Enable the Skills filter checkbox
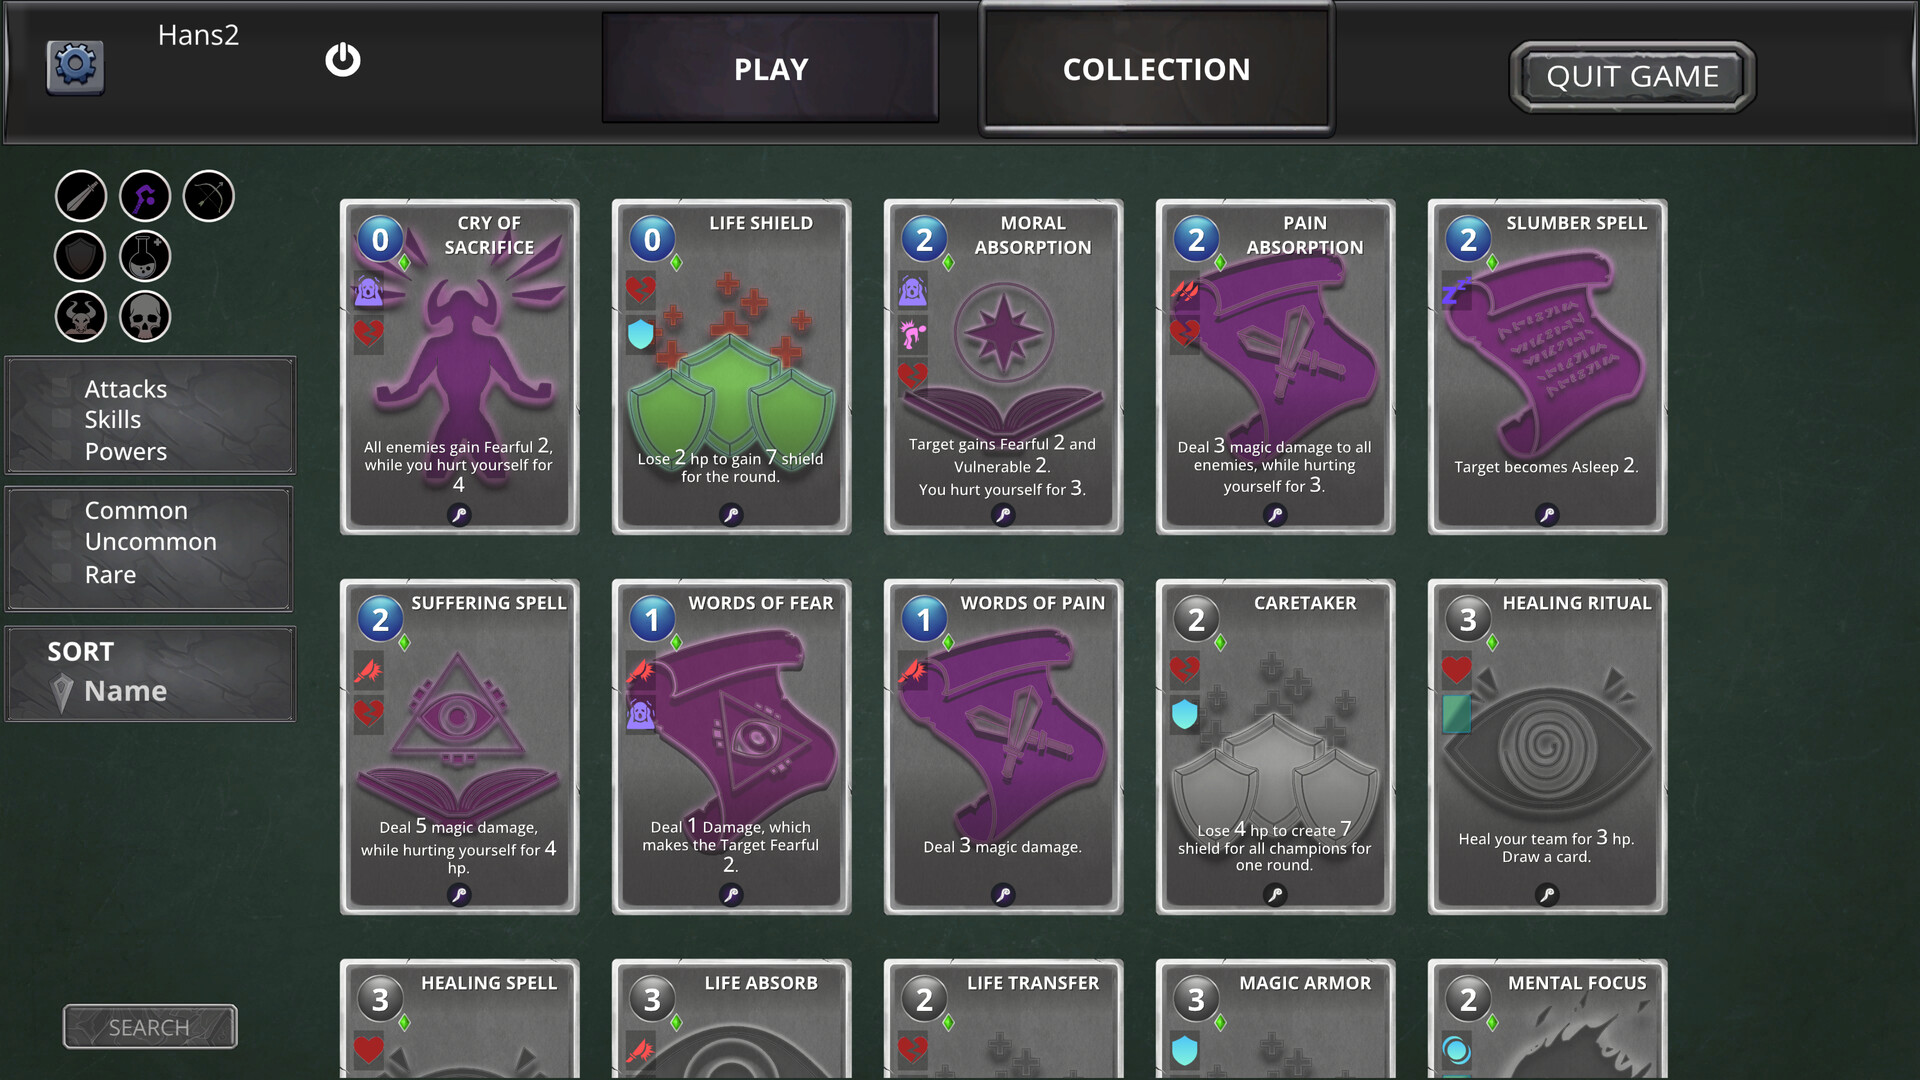 (62, 420)
